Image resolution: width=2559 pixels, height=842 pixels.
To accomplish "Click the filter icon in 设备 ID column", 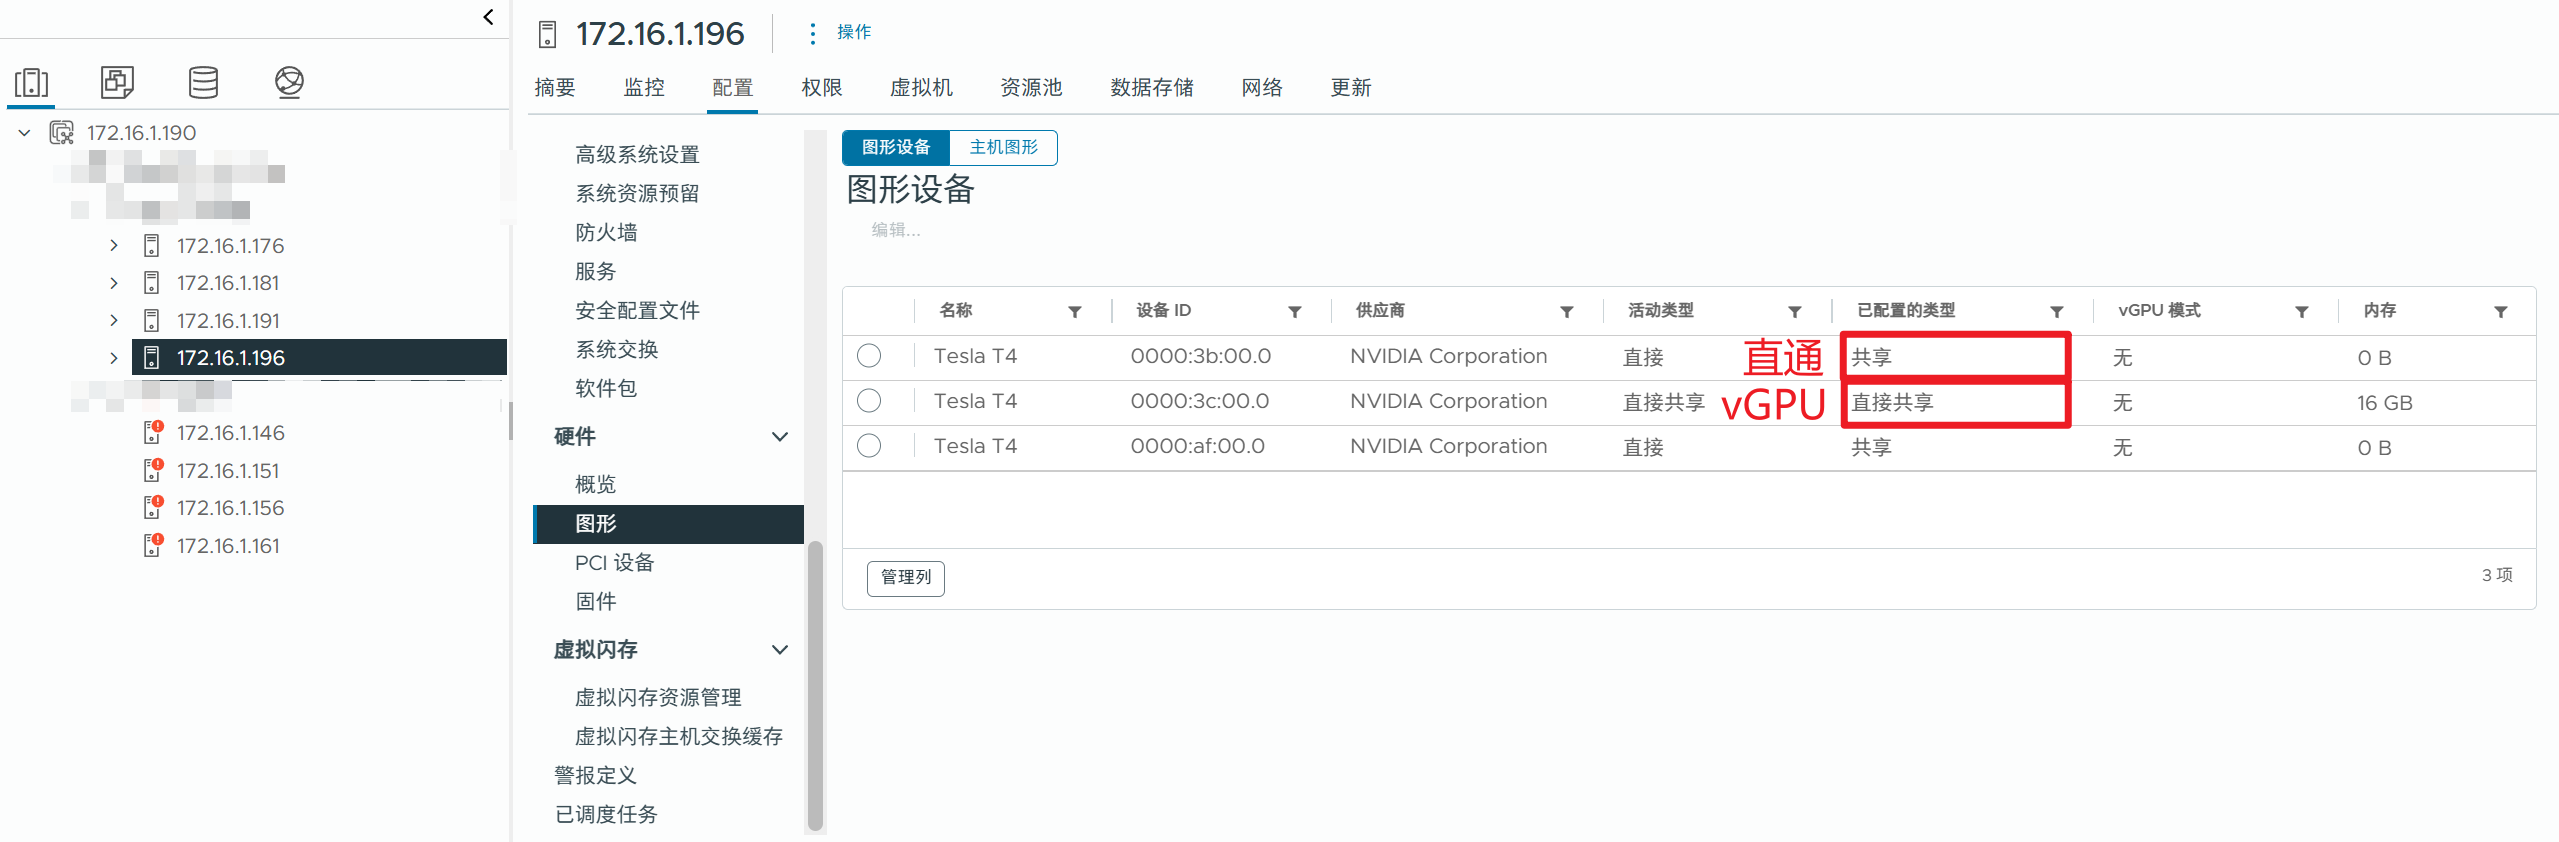I will click(x=1294, y=312).
